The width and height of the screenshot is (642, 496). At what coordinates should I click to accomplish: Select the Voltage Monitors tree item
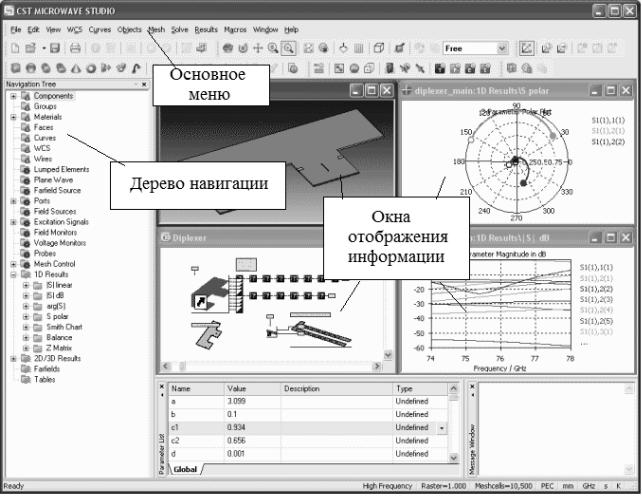coord(60,243)
